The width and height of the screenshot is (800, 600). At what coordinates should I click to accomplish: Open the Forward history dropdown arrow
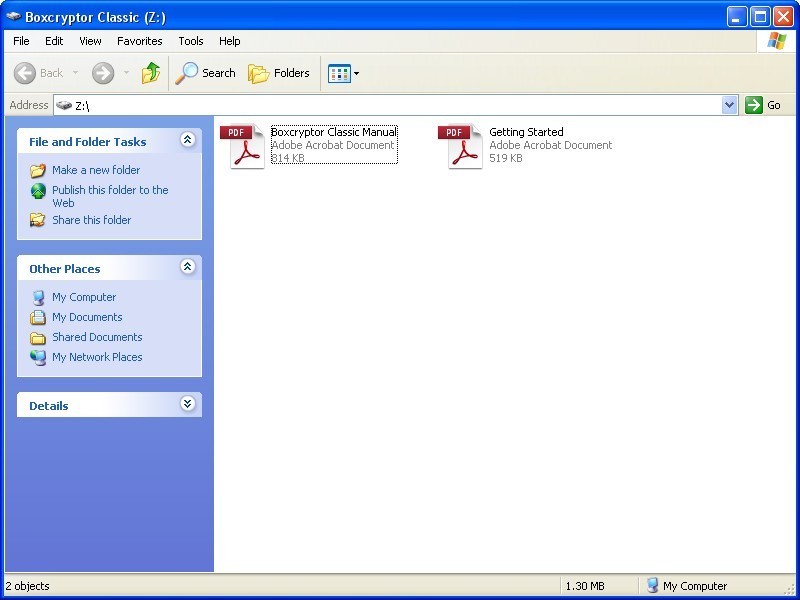pos(126,73)
